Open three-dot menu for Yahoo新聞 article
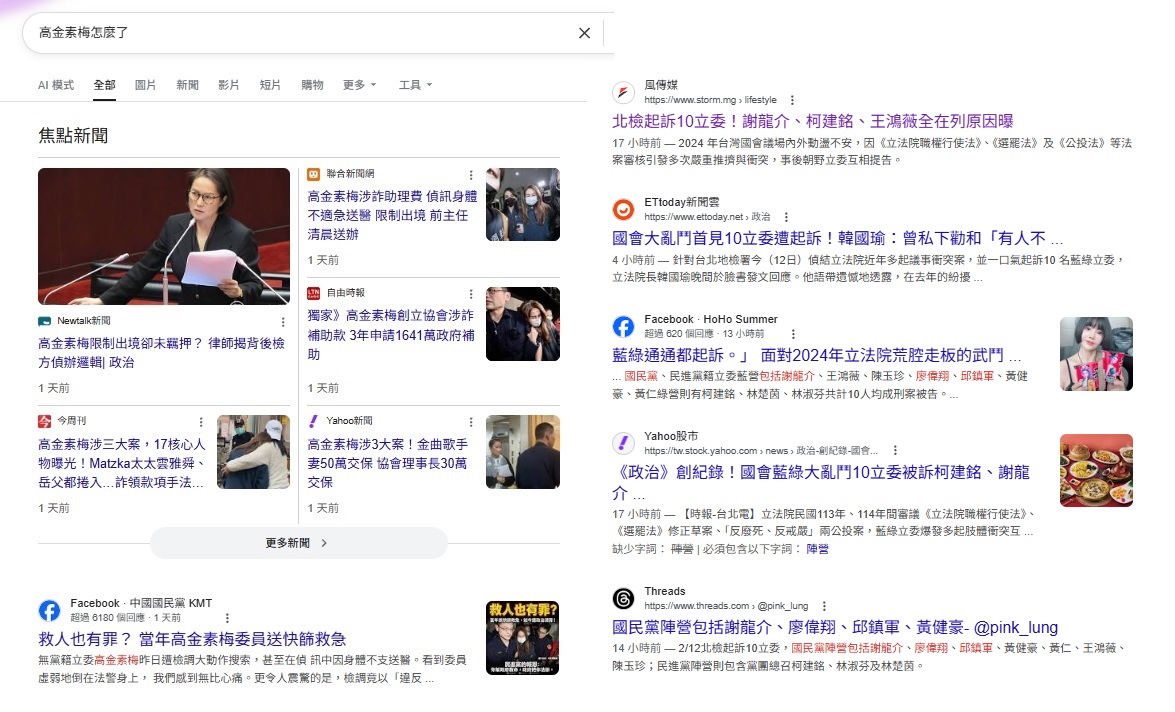Image resolution: width=1175 pixels, height=712 pixels. (470, 422)
